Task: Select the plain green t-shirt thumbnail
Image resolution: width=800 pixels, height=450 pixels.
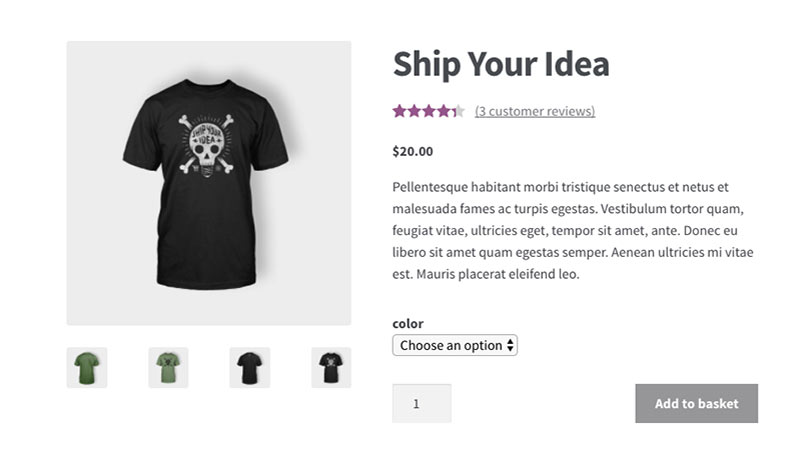Action: 87,368
